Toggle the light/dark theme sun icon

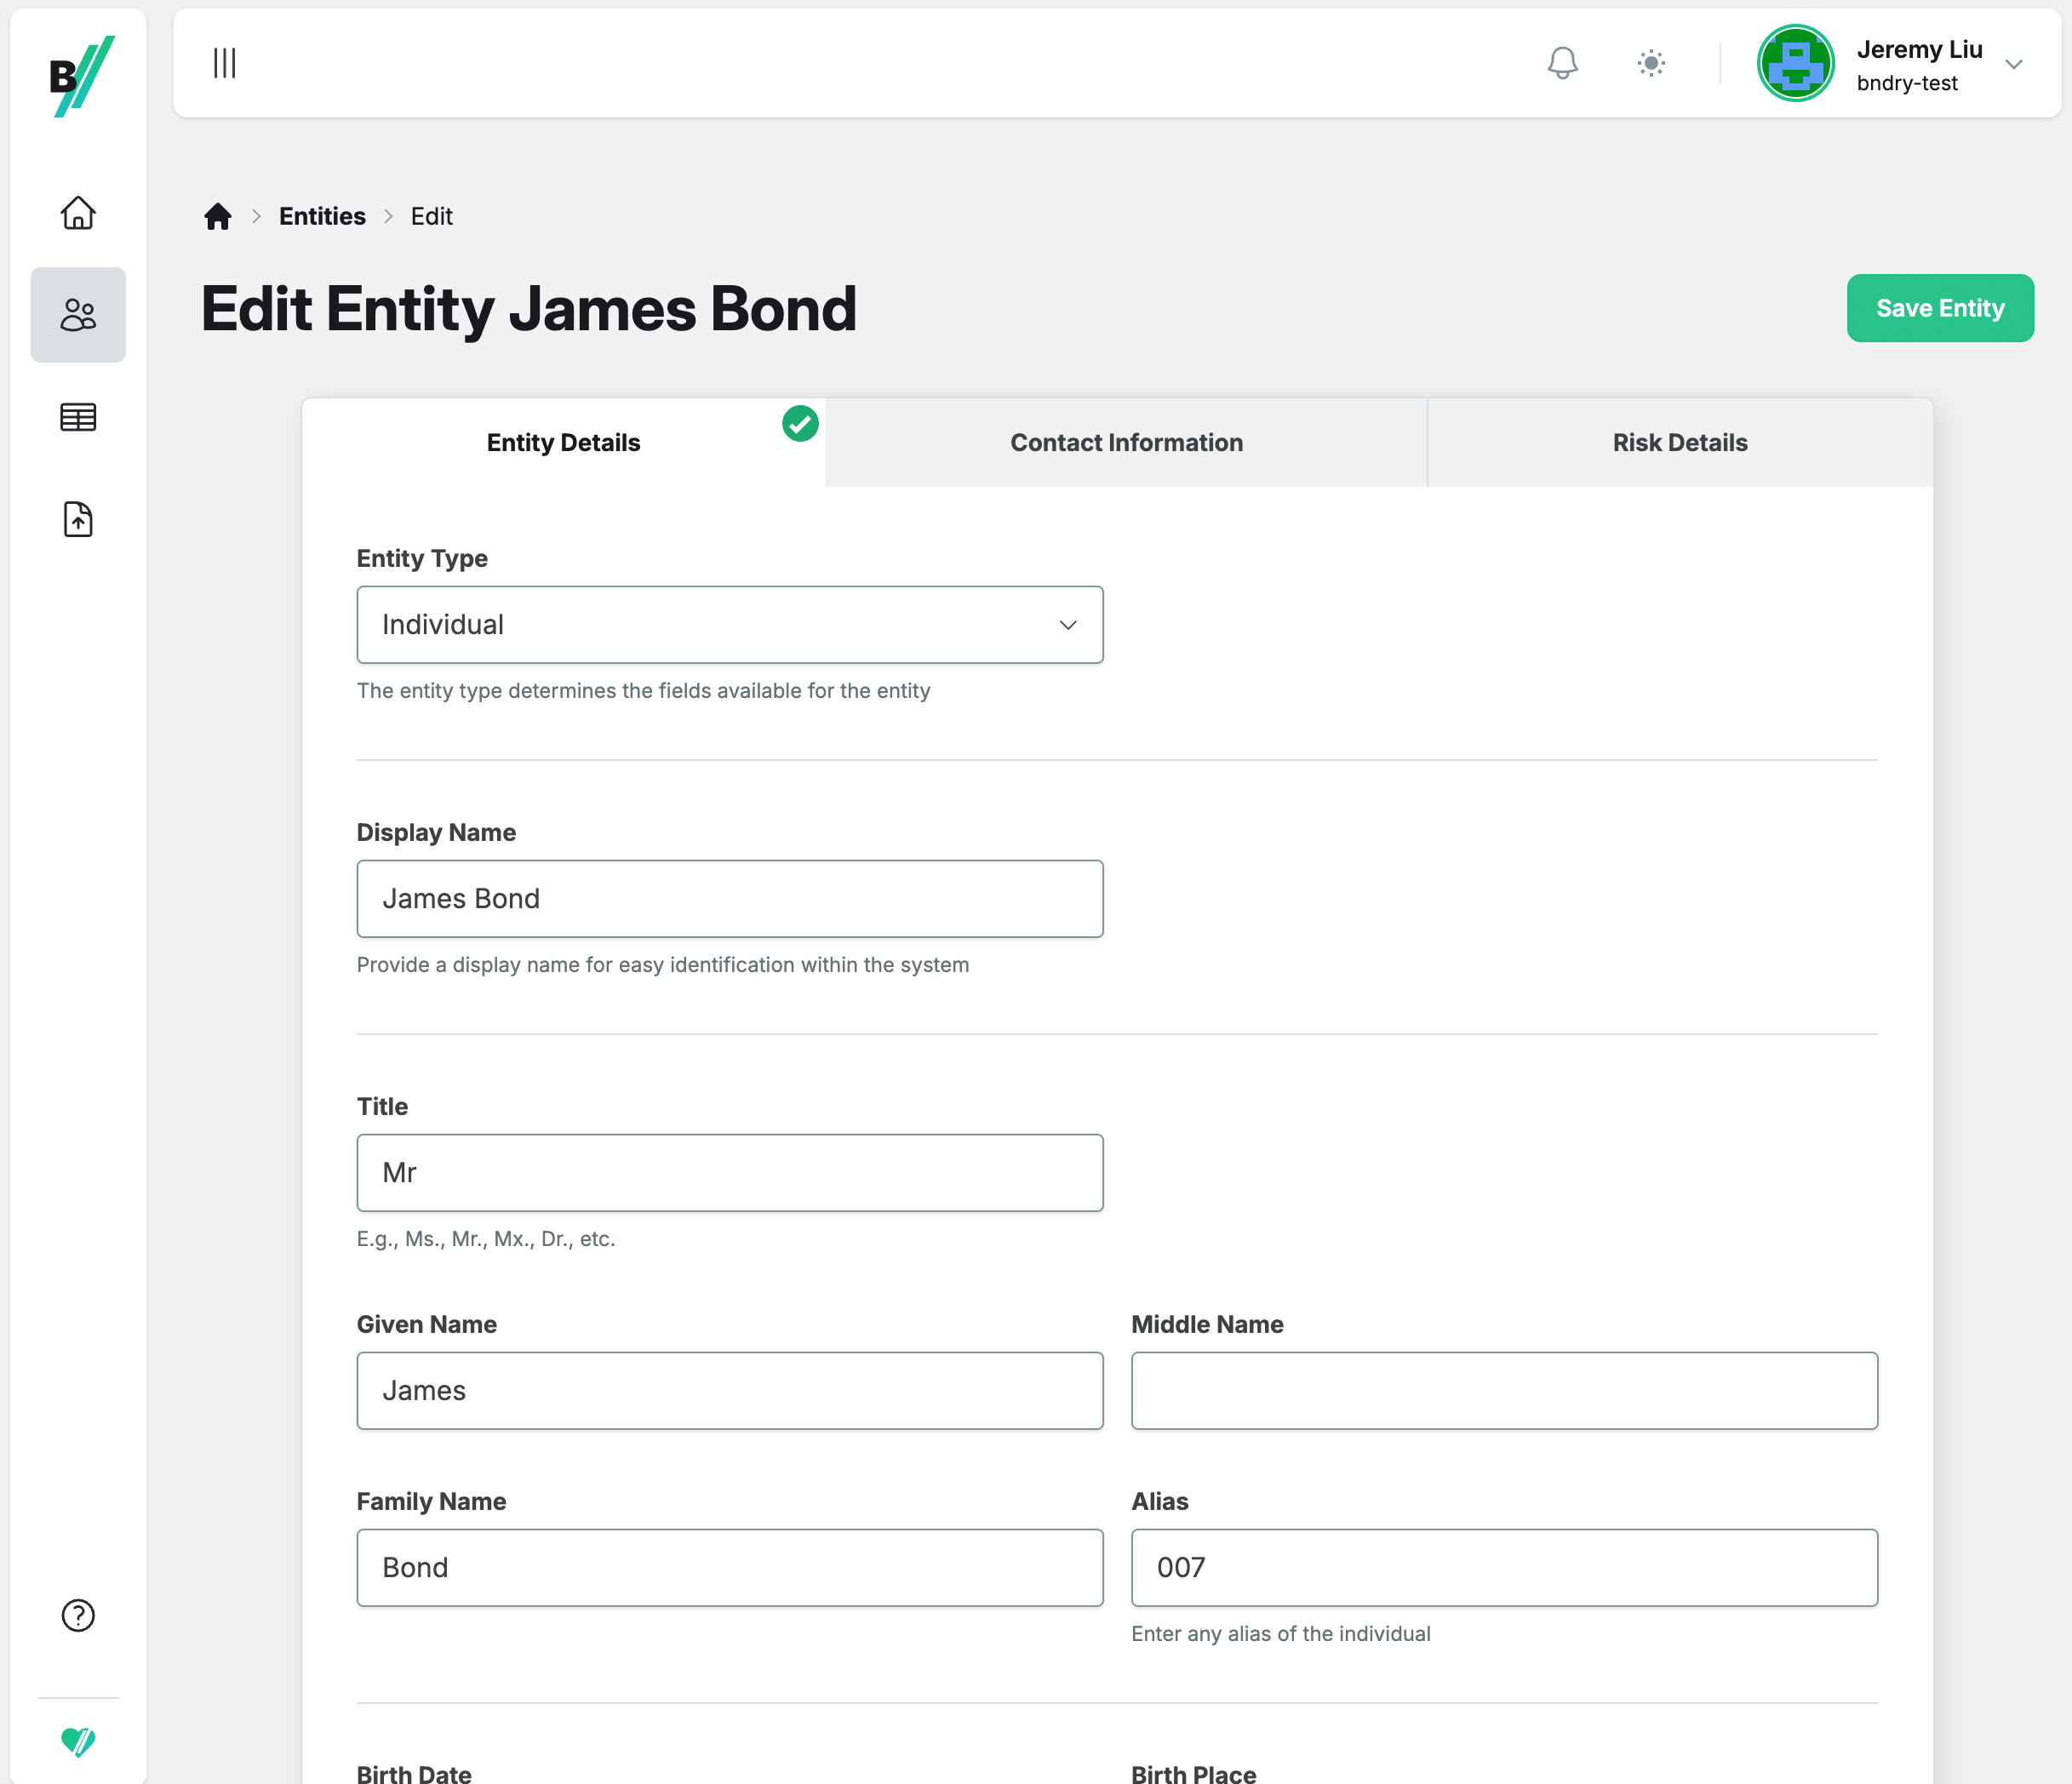(x=1651, y=63)
